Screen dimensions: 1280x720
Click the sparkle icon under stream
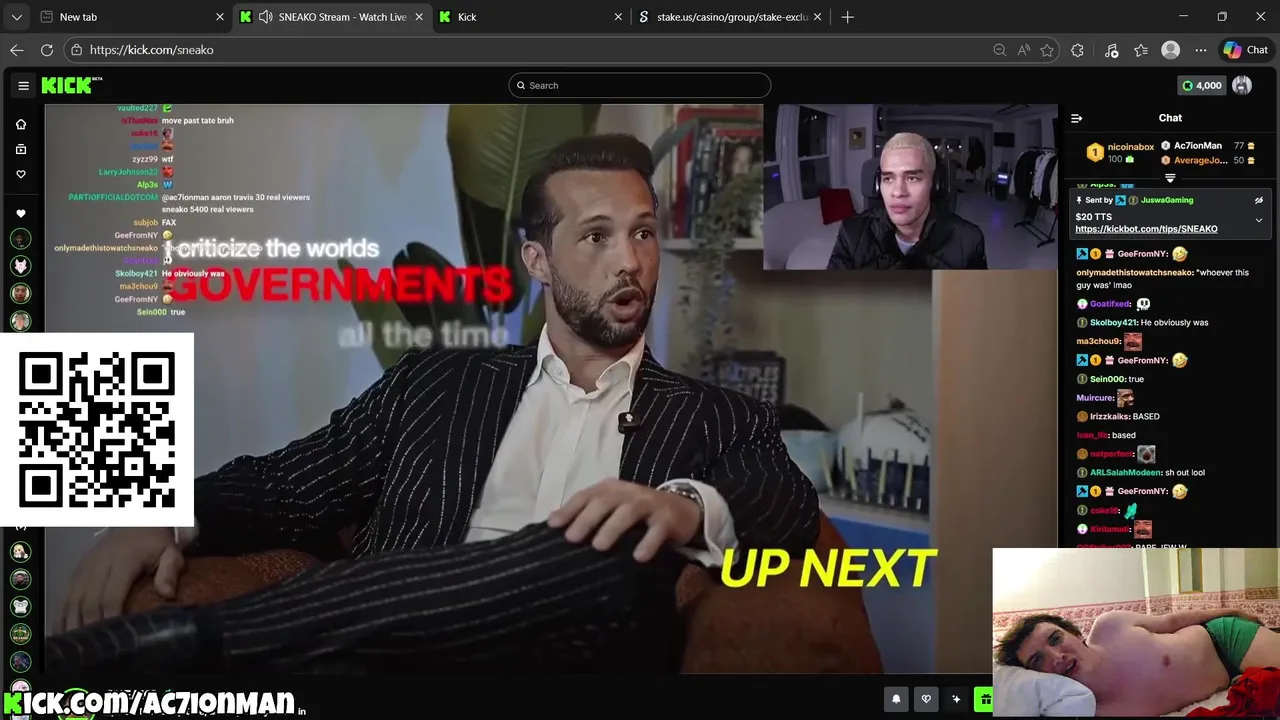(x=956, y=699)
